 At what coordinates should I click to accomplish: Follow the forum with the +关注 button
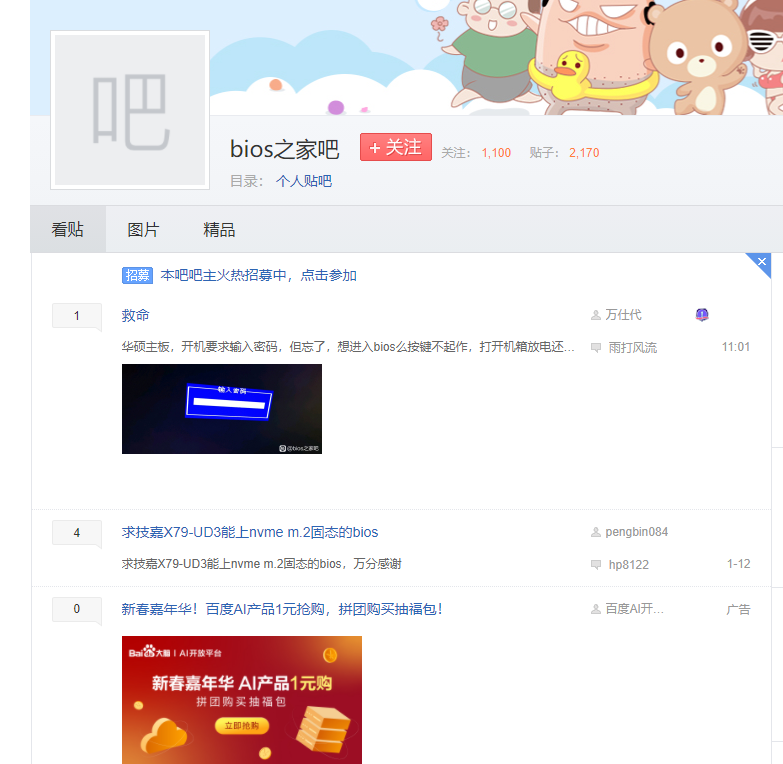pos(396,148)
